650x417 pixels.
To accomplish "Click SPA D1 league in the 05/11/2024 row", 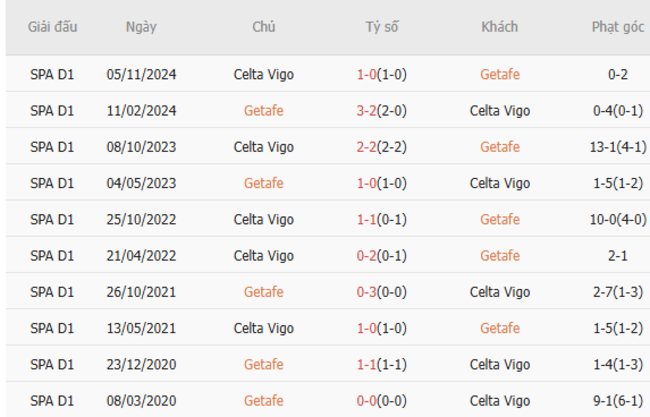I will [52, 74].
